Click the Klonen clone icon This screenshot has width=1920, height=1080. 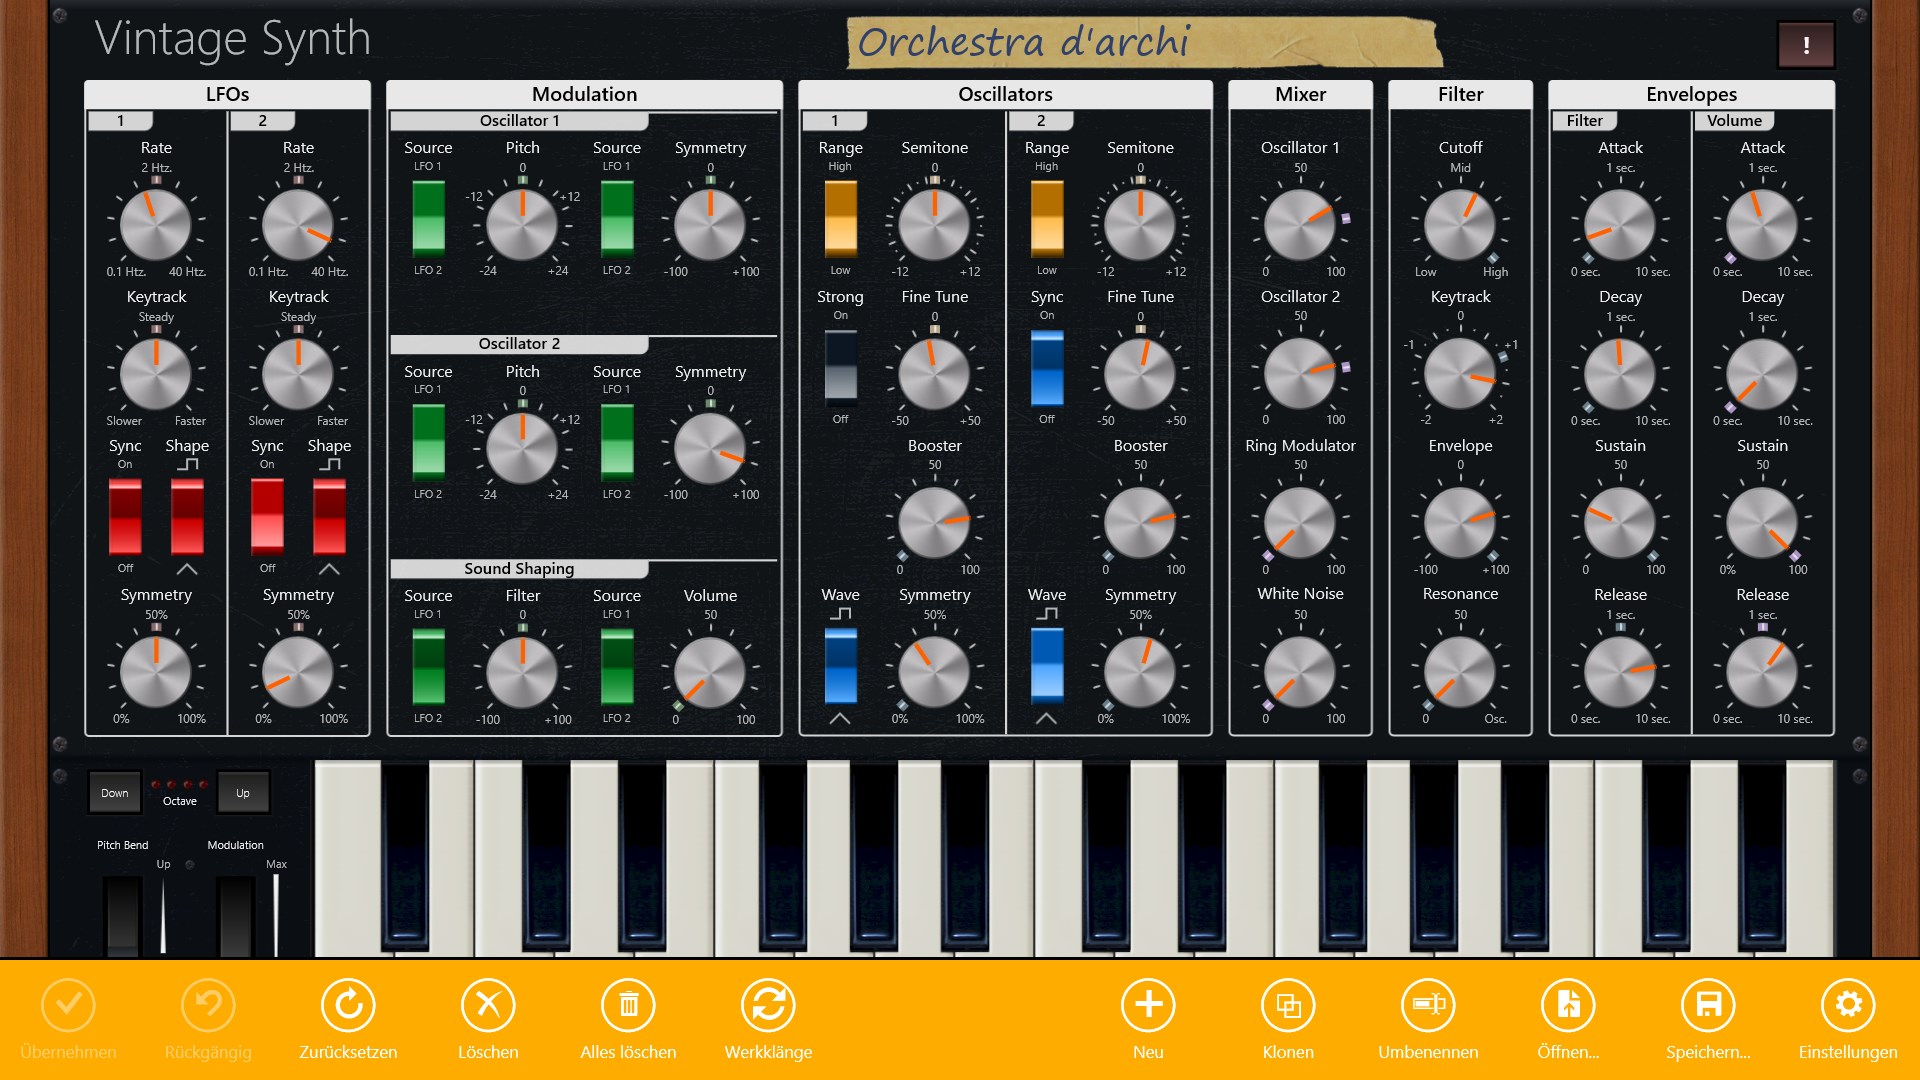(1288, 1005)
